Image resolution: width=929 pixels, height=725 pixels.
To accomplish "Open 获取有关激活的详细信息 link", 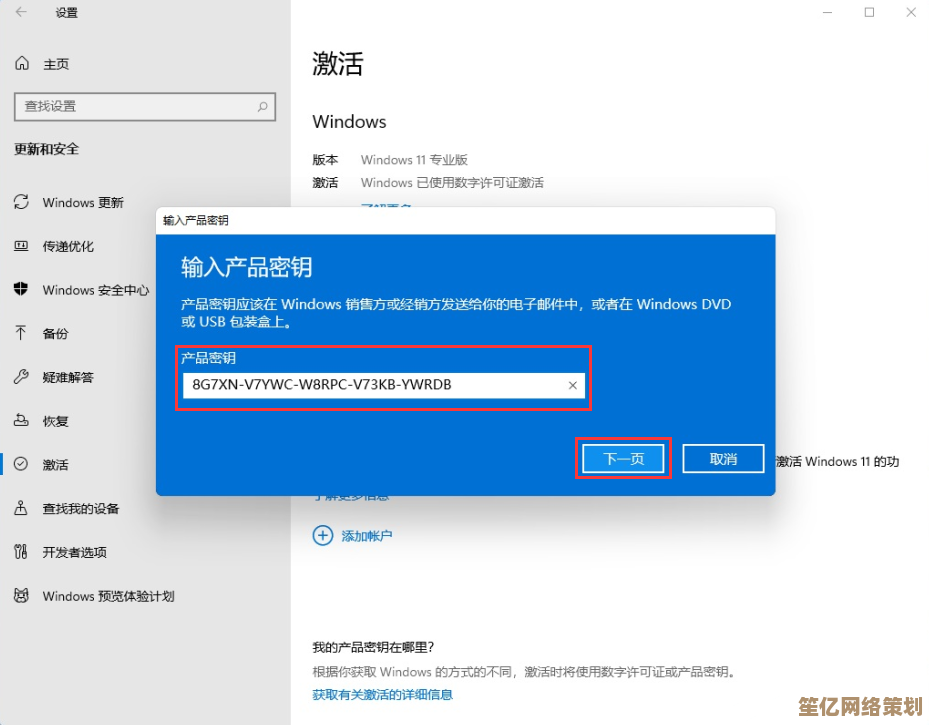I will click(x=382, y=694).
